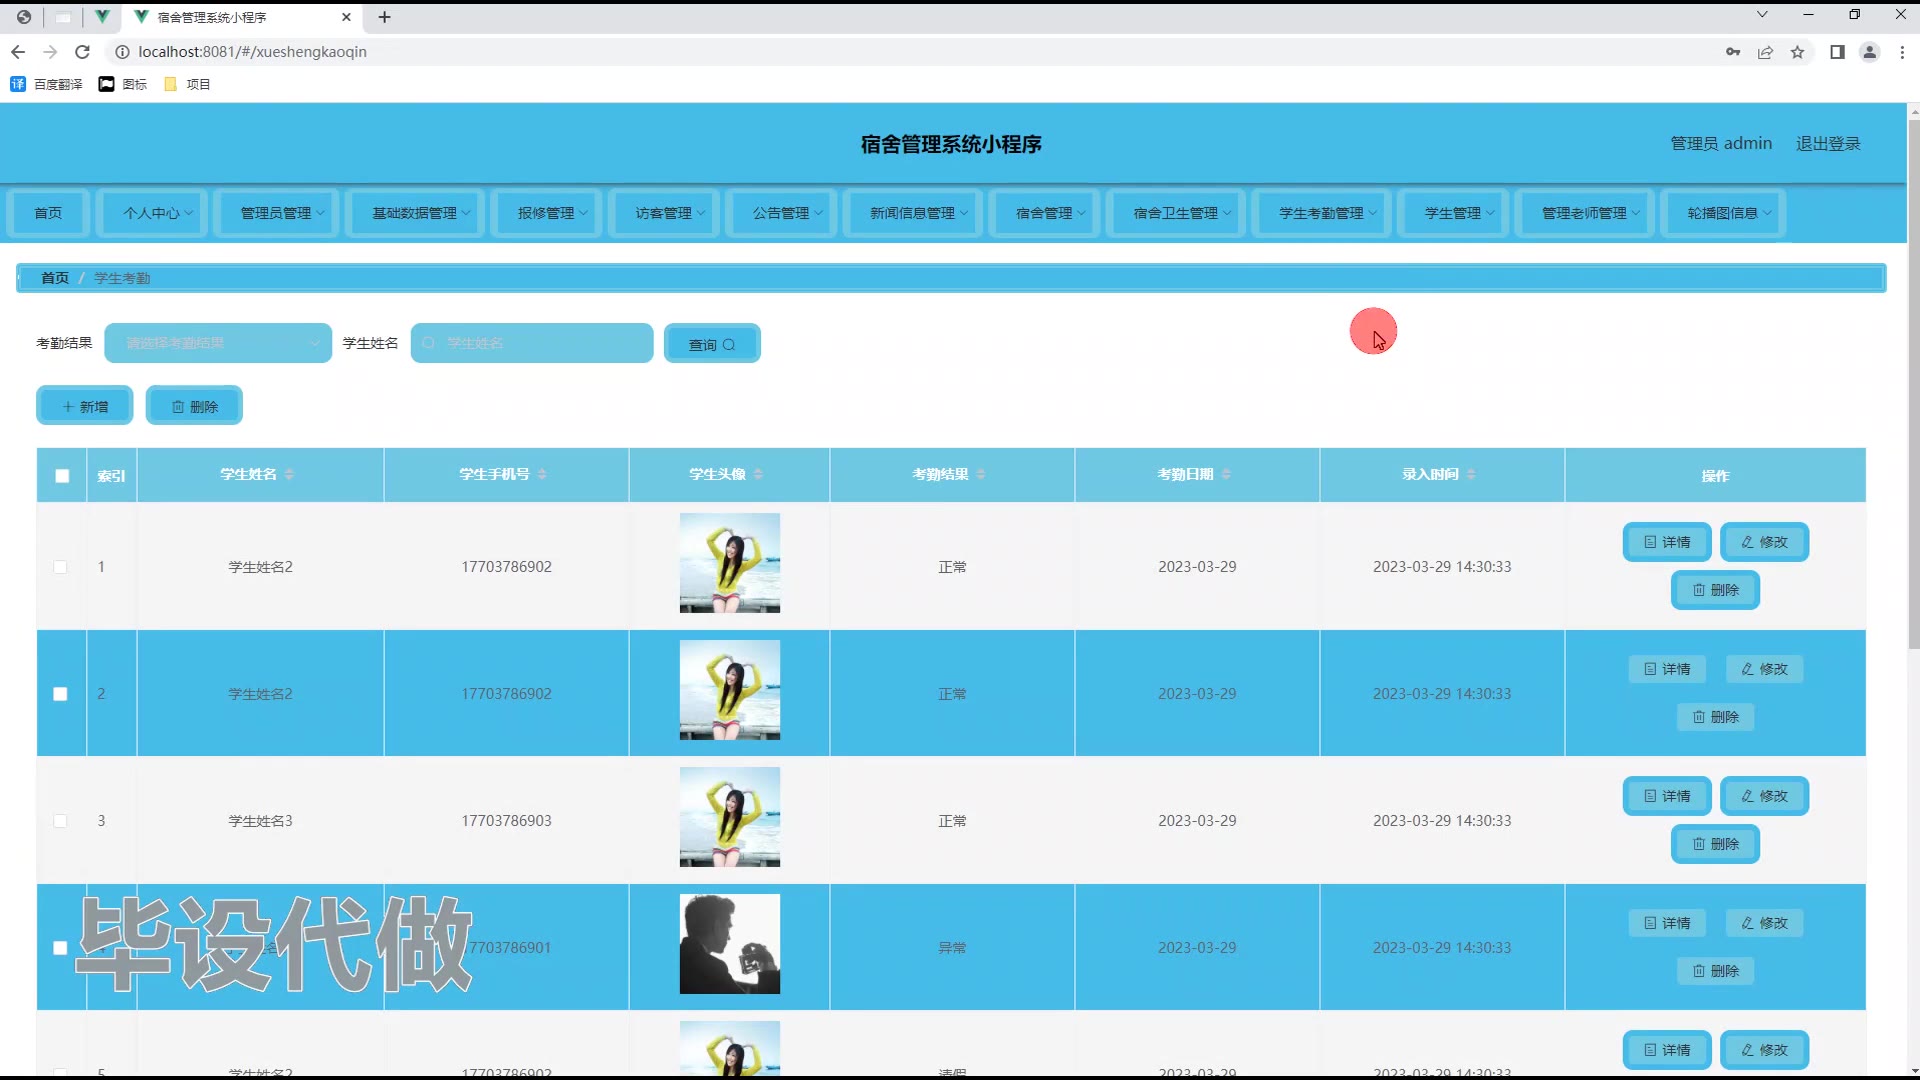Sort table by 考勤日期 column arrows
This screenshot has height=1080, width=1920.
(1226, 474)
